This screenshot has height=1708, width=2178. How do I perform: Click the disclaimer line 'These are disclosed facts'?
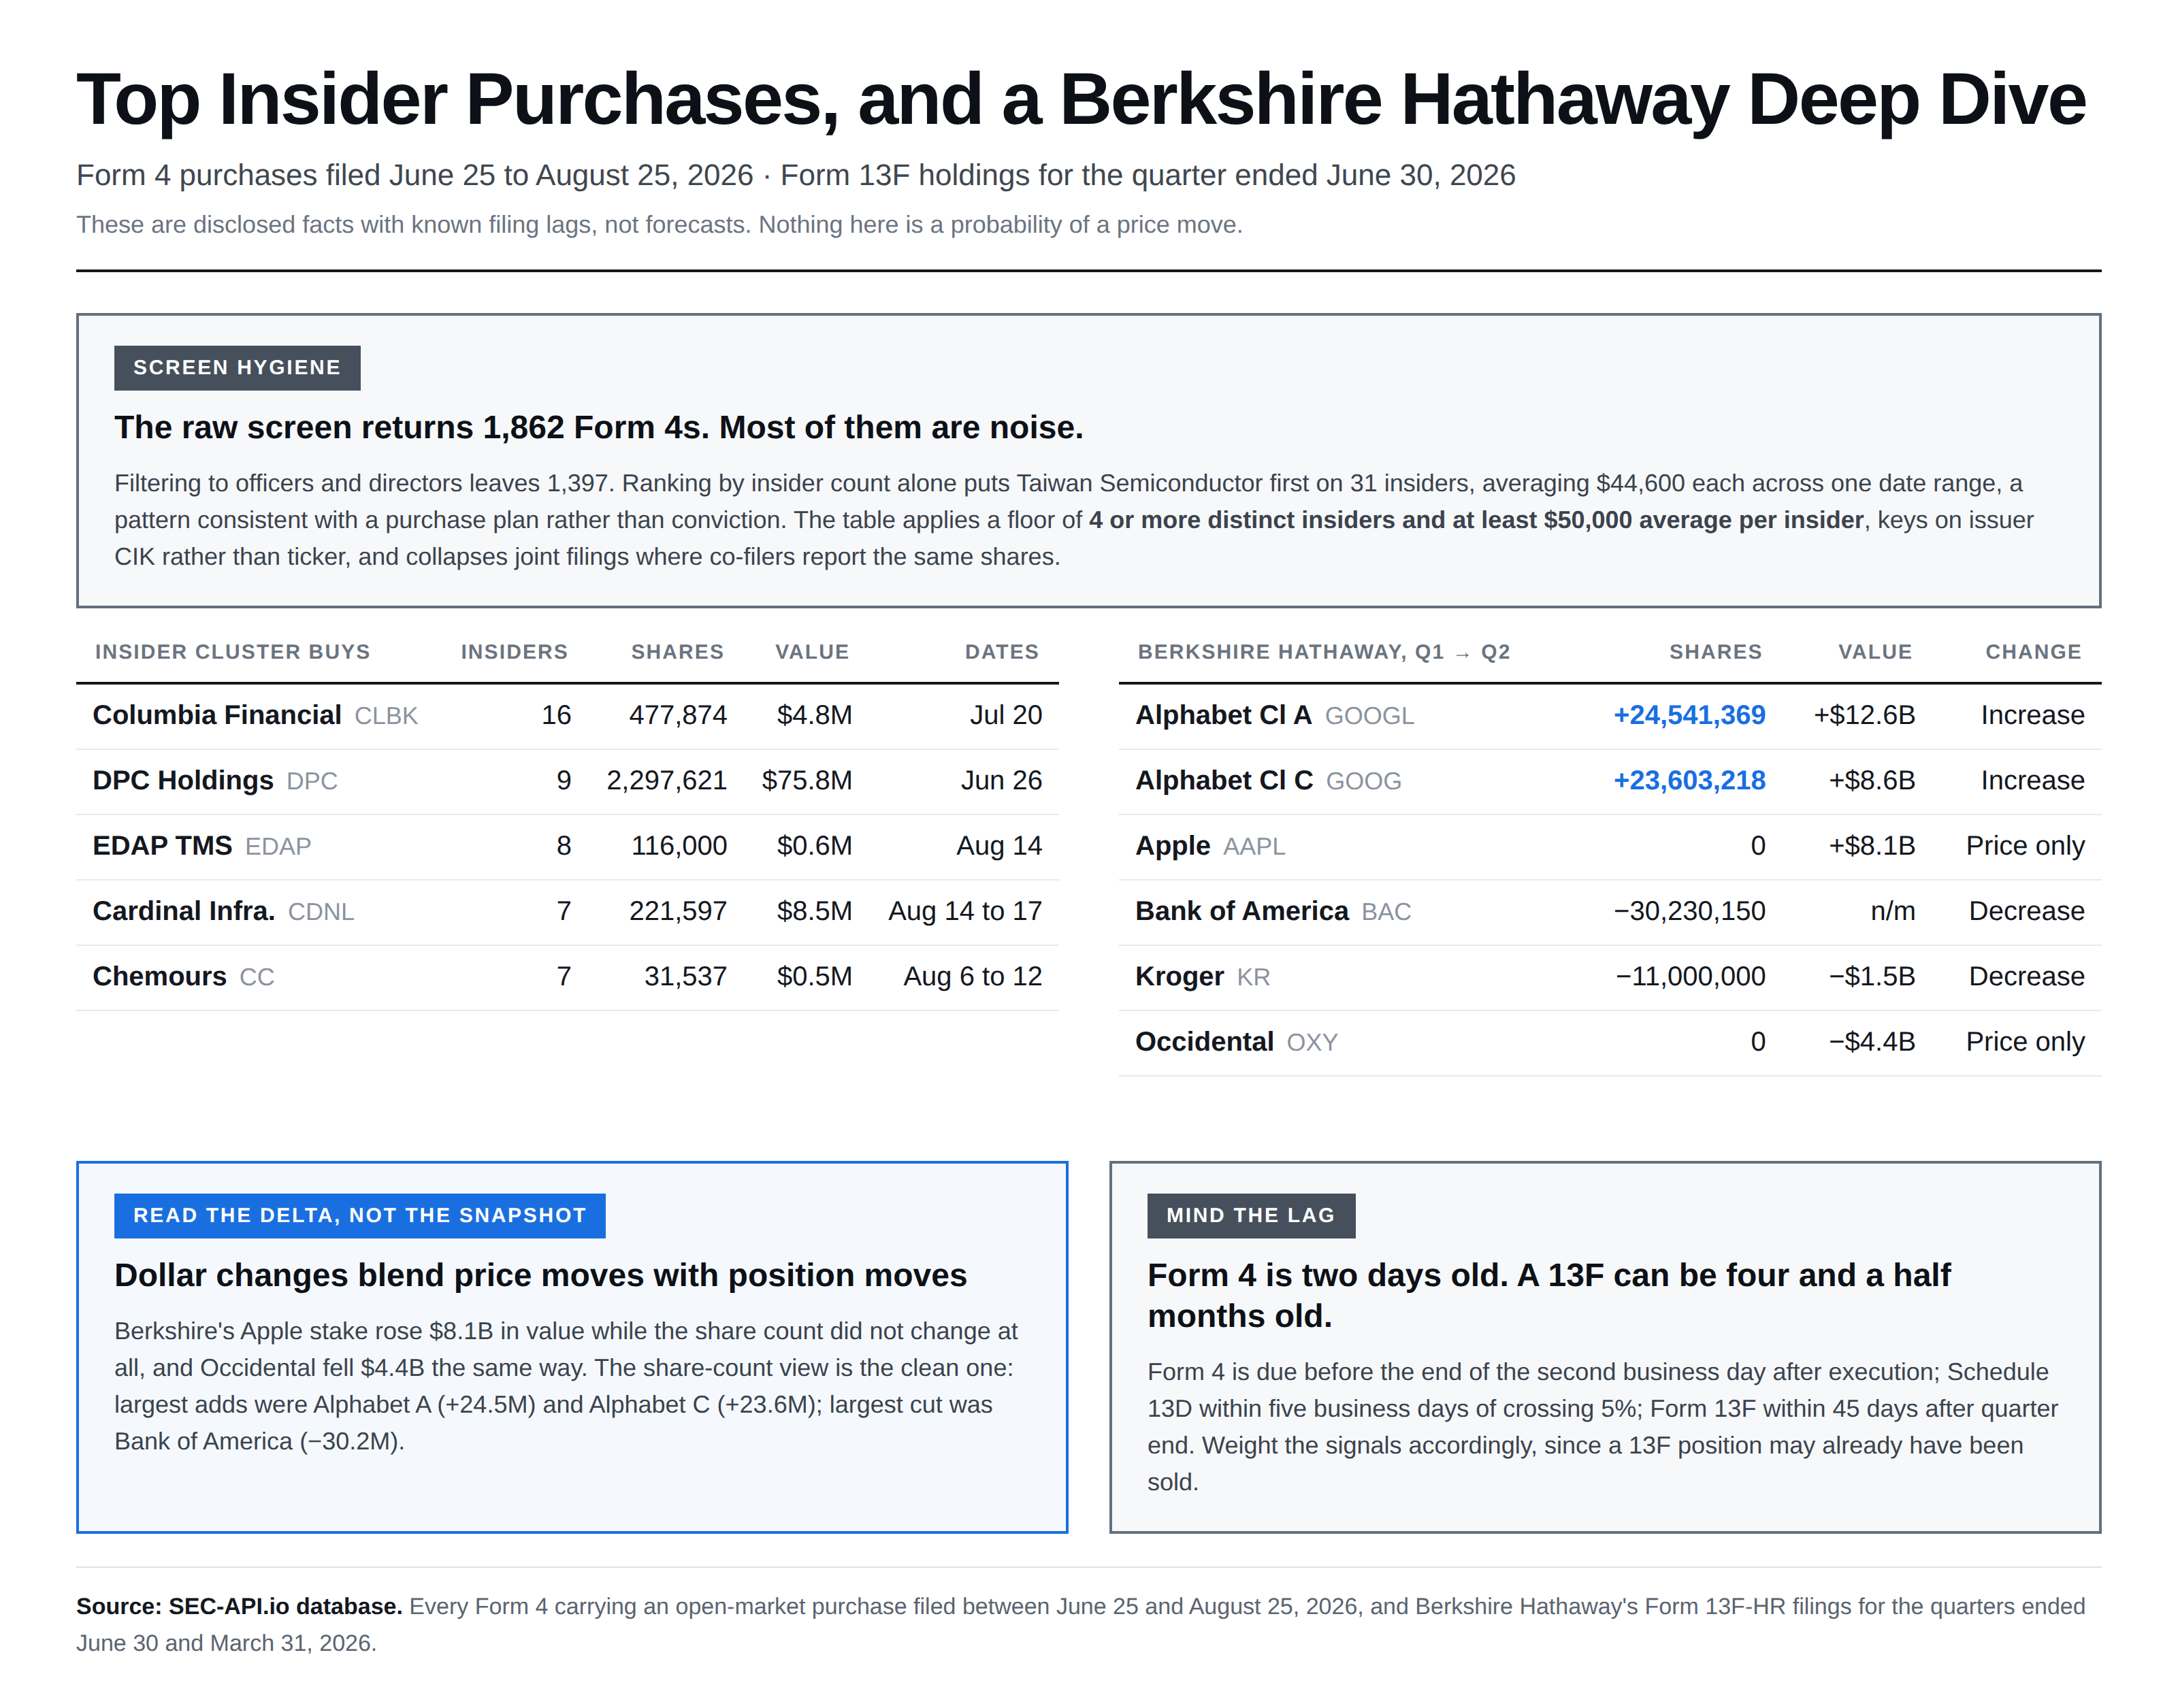(659, 225)
